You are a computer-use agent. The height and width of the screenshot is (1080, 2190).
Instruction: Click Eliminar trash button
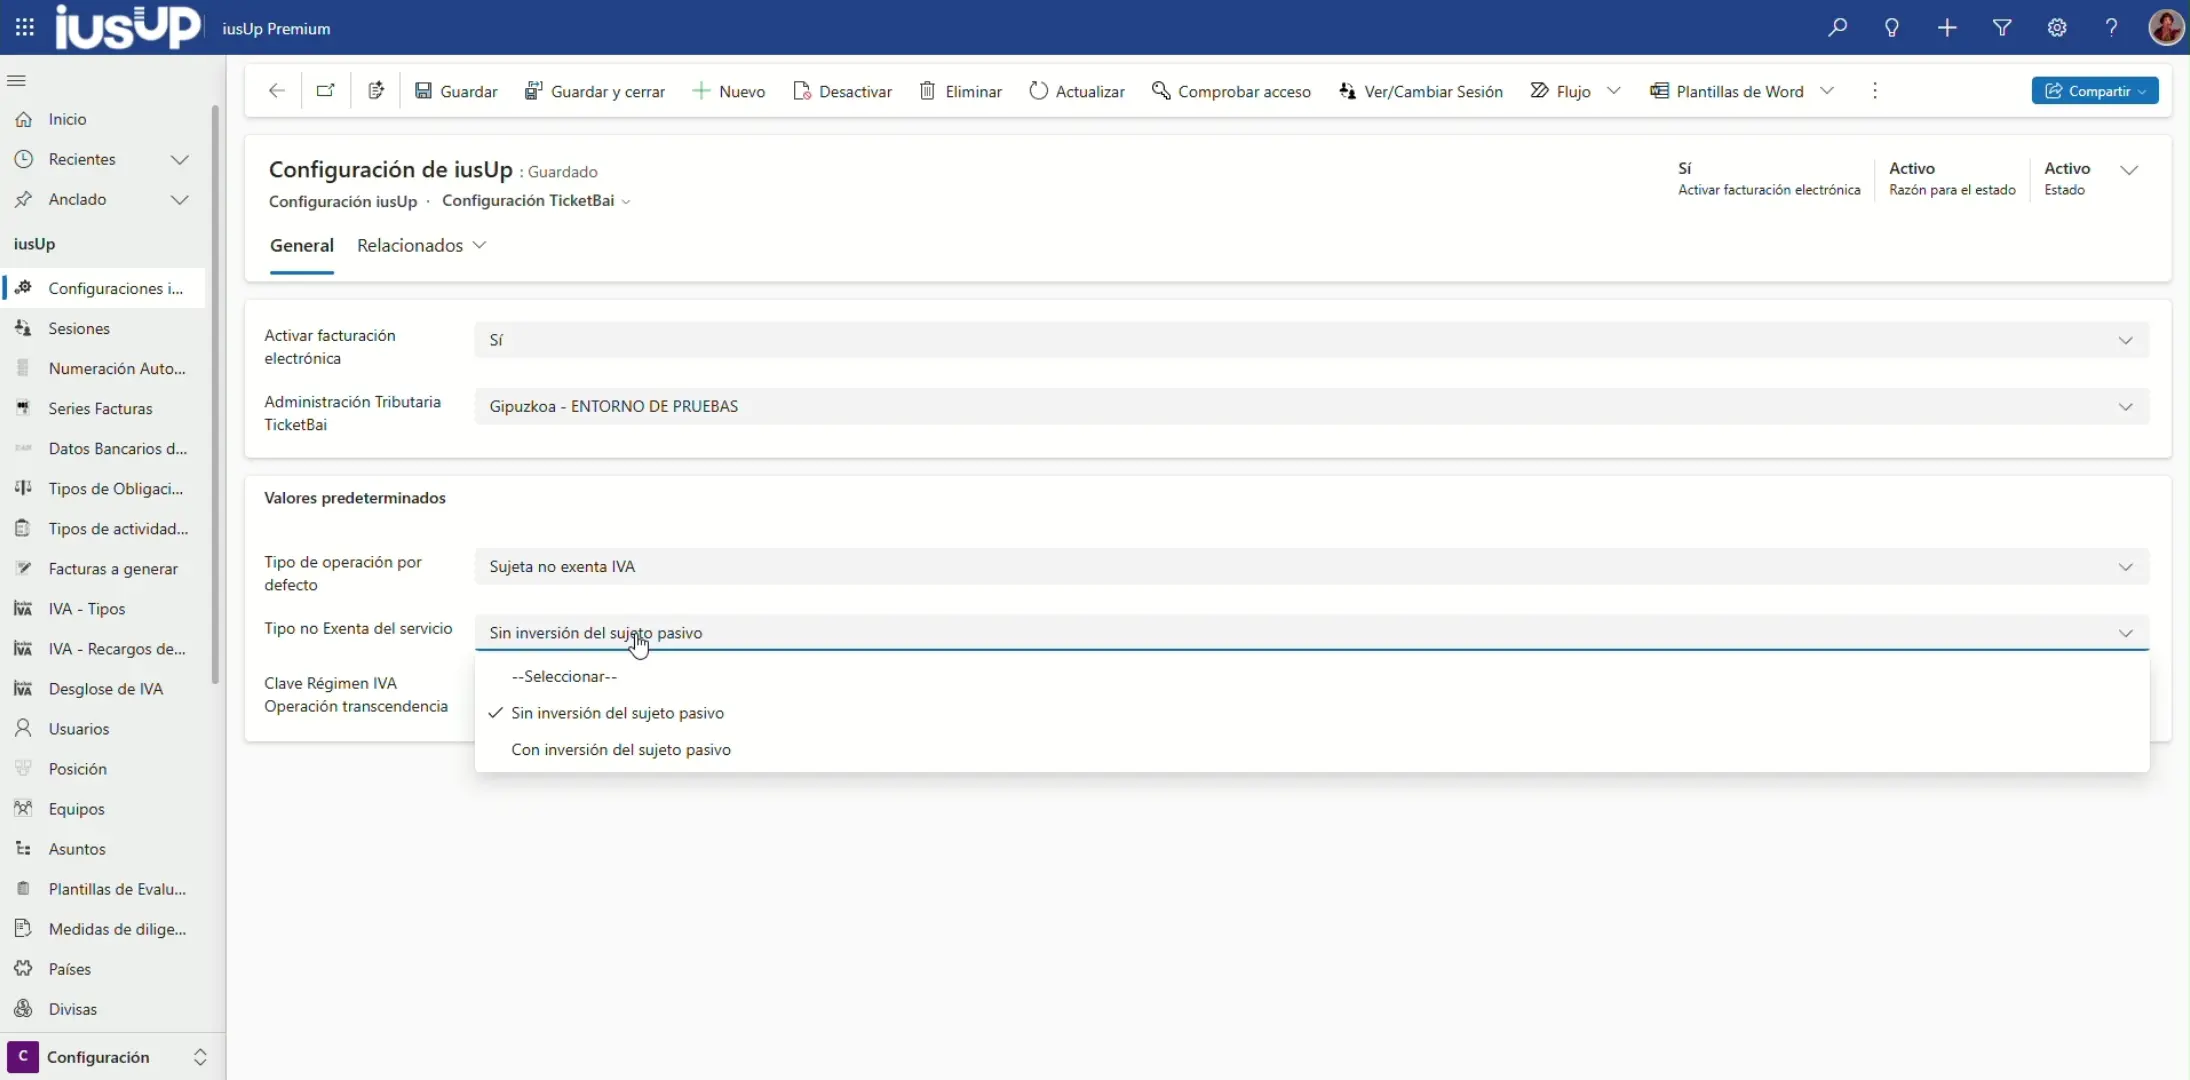960,91
